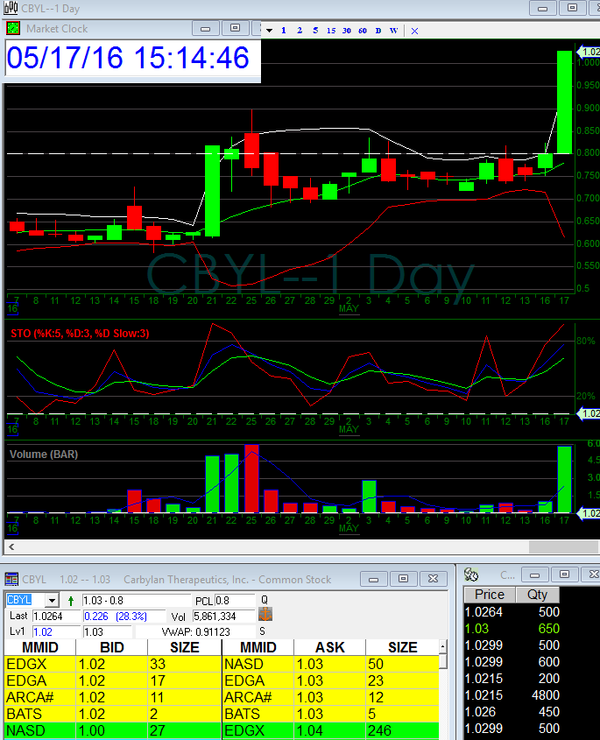
Task: Click the X icon in chart interval toolbar
Action: point(414,31)
